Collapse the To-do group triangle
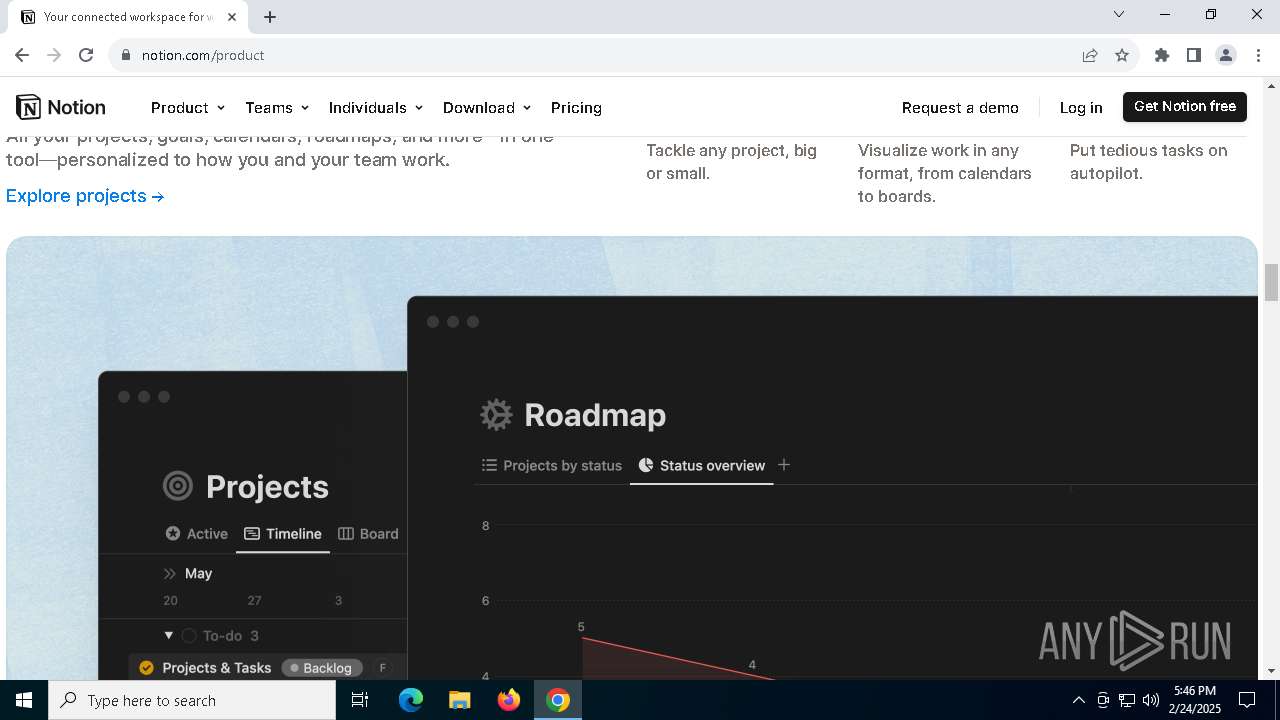The width and height of the screenshot is (1280, 720). tap(169, 635)
